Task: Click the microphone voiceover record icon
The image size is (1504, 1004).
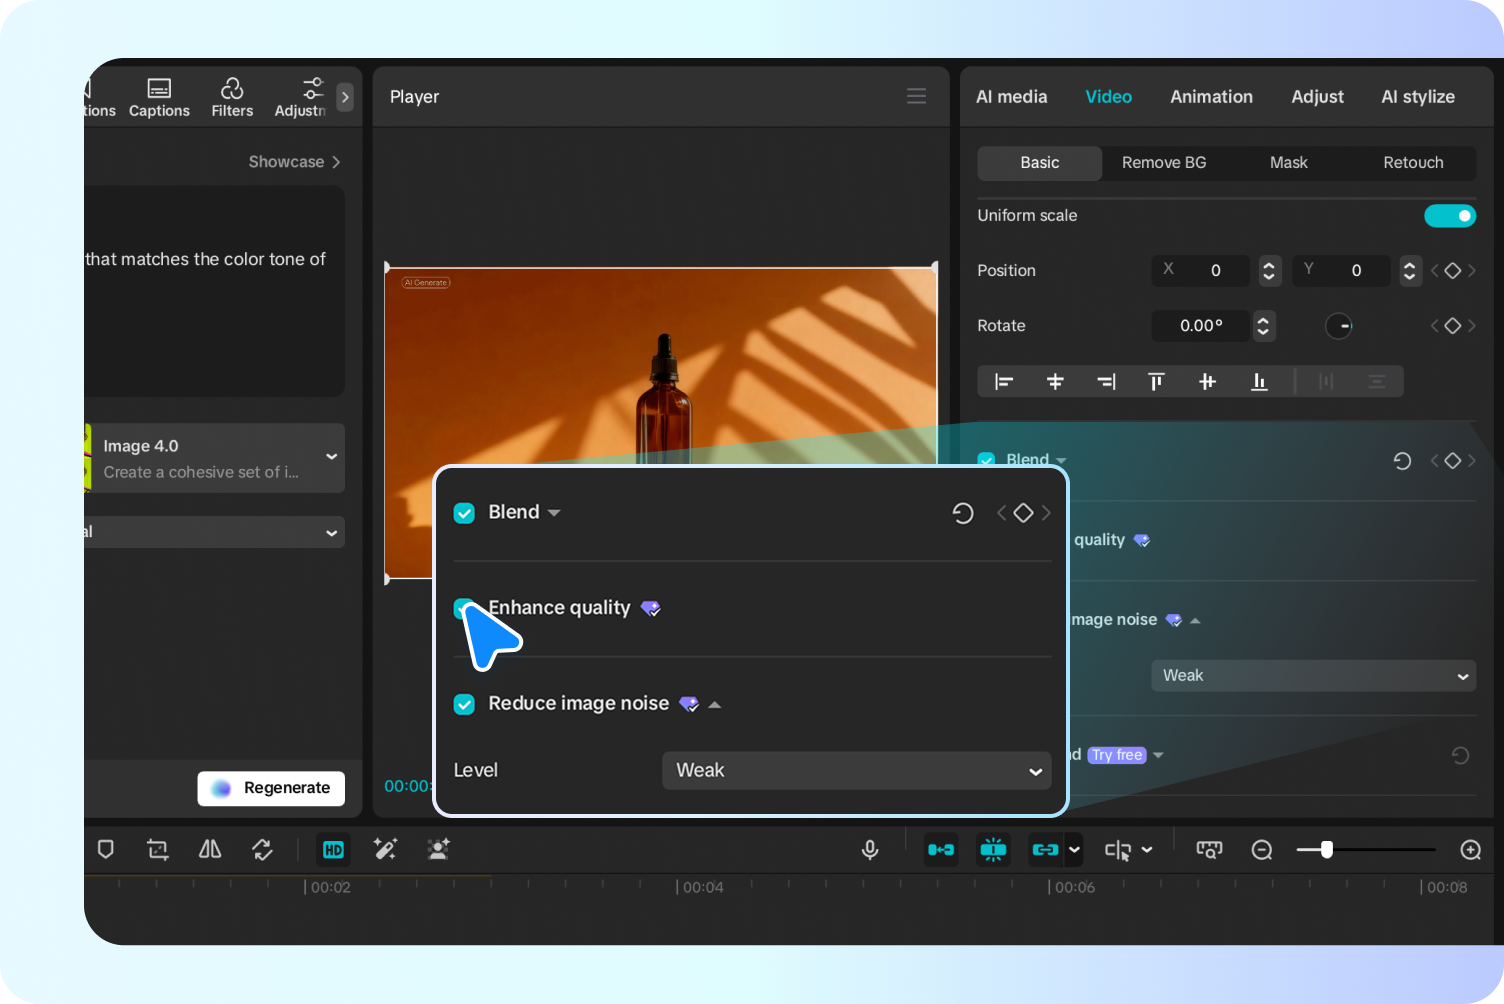Action: (x=870, y=850)
